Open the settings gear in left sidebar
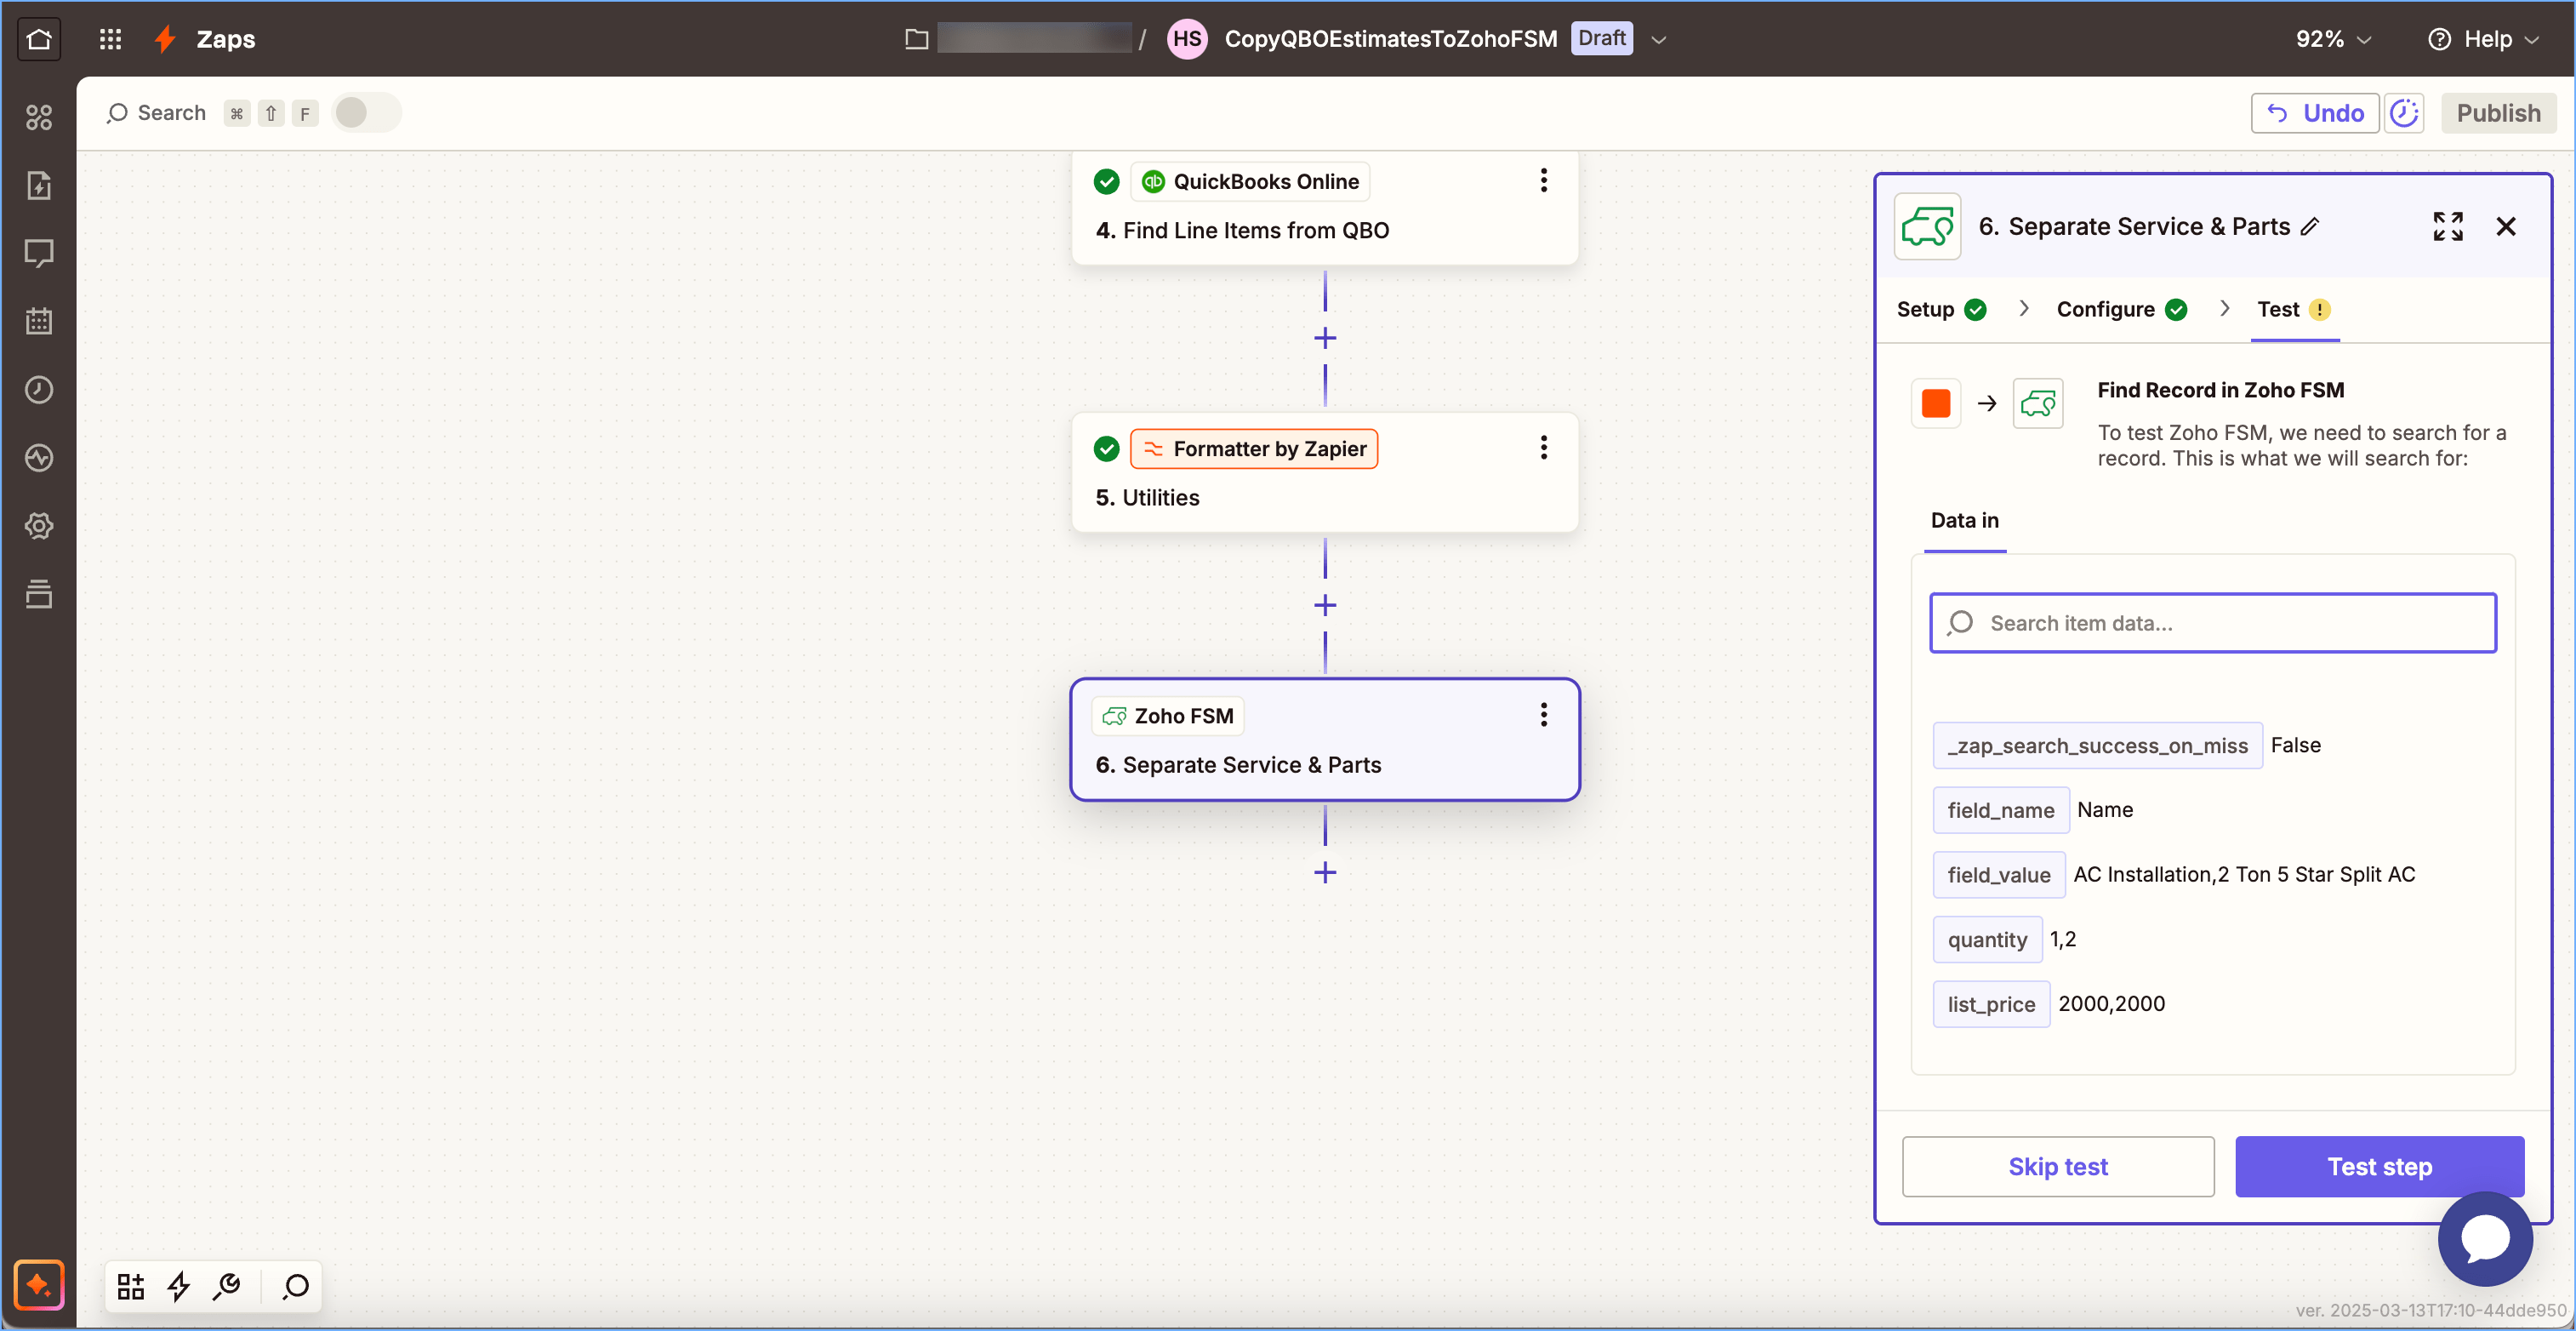This screenshot has height=1331, width=2576. pyautogui.click(x=39, y=526)
